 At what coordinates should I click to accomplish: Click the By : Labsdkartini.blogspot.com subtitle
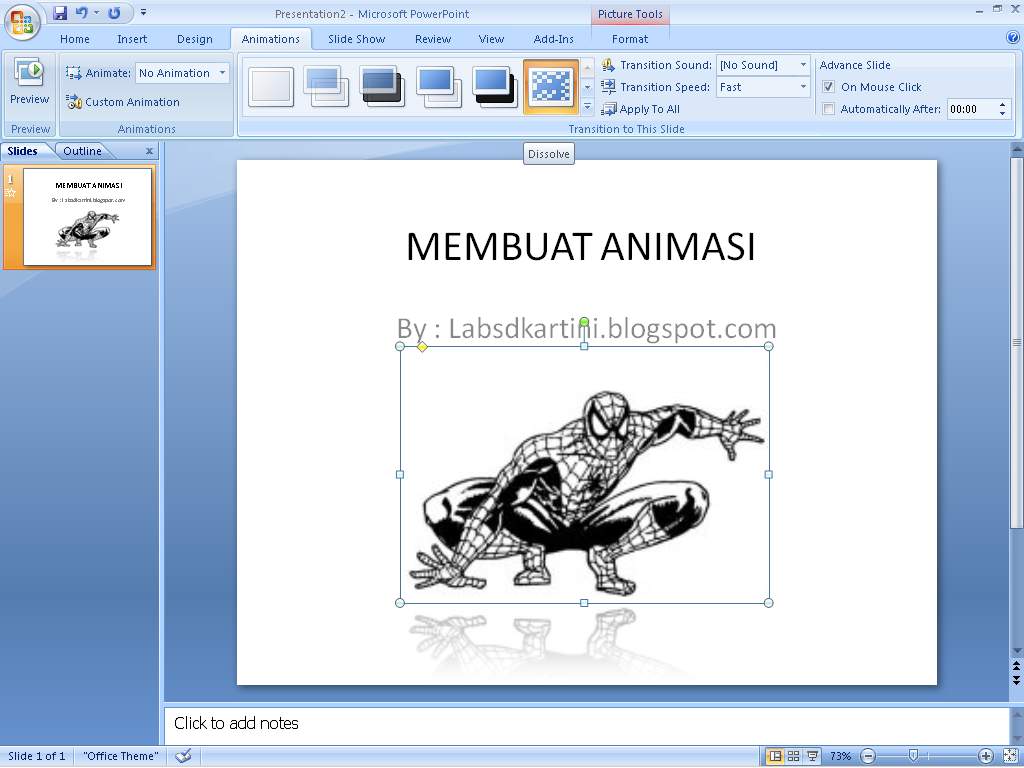586,328
